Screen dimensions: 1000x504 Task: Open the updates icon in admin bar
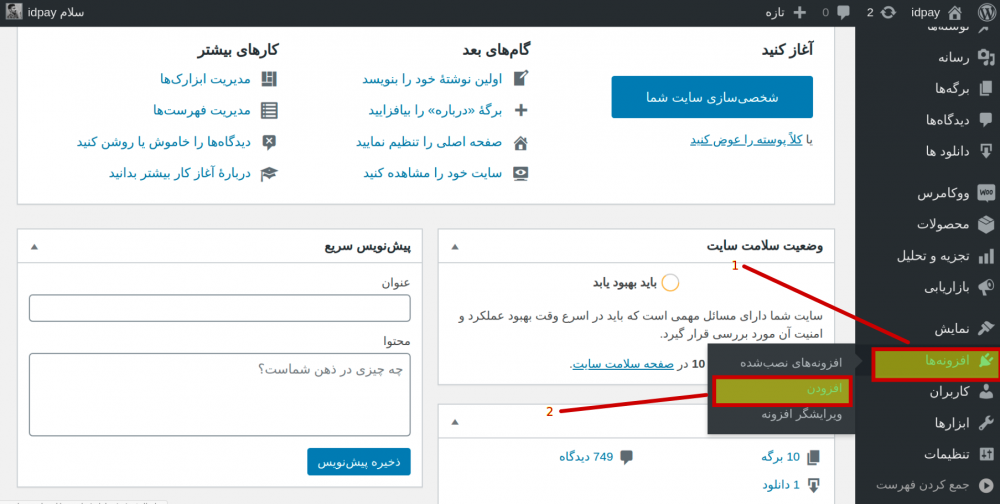coord(885,12)
